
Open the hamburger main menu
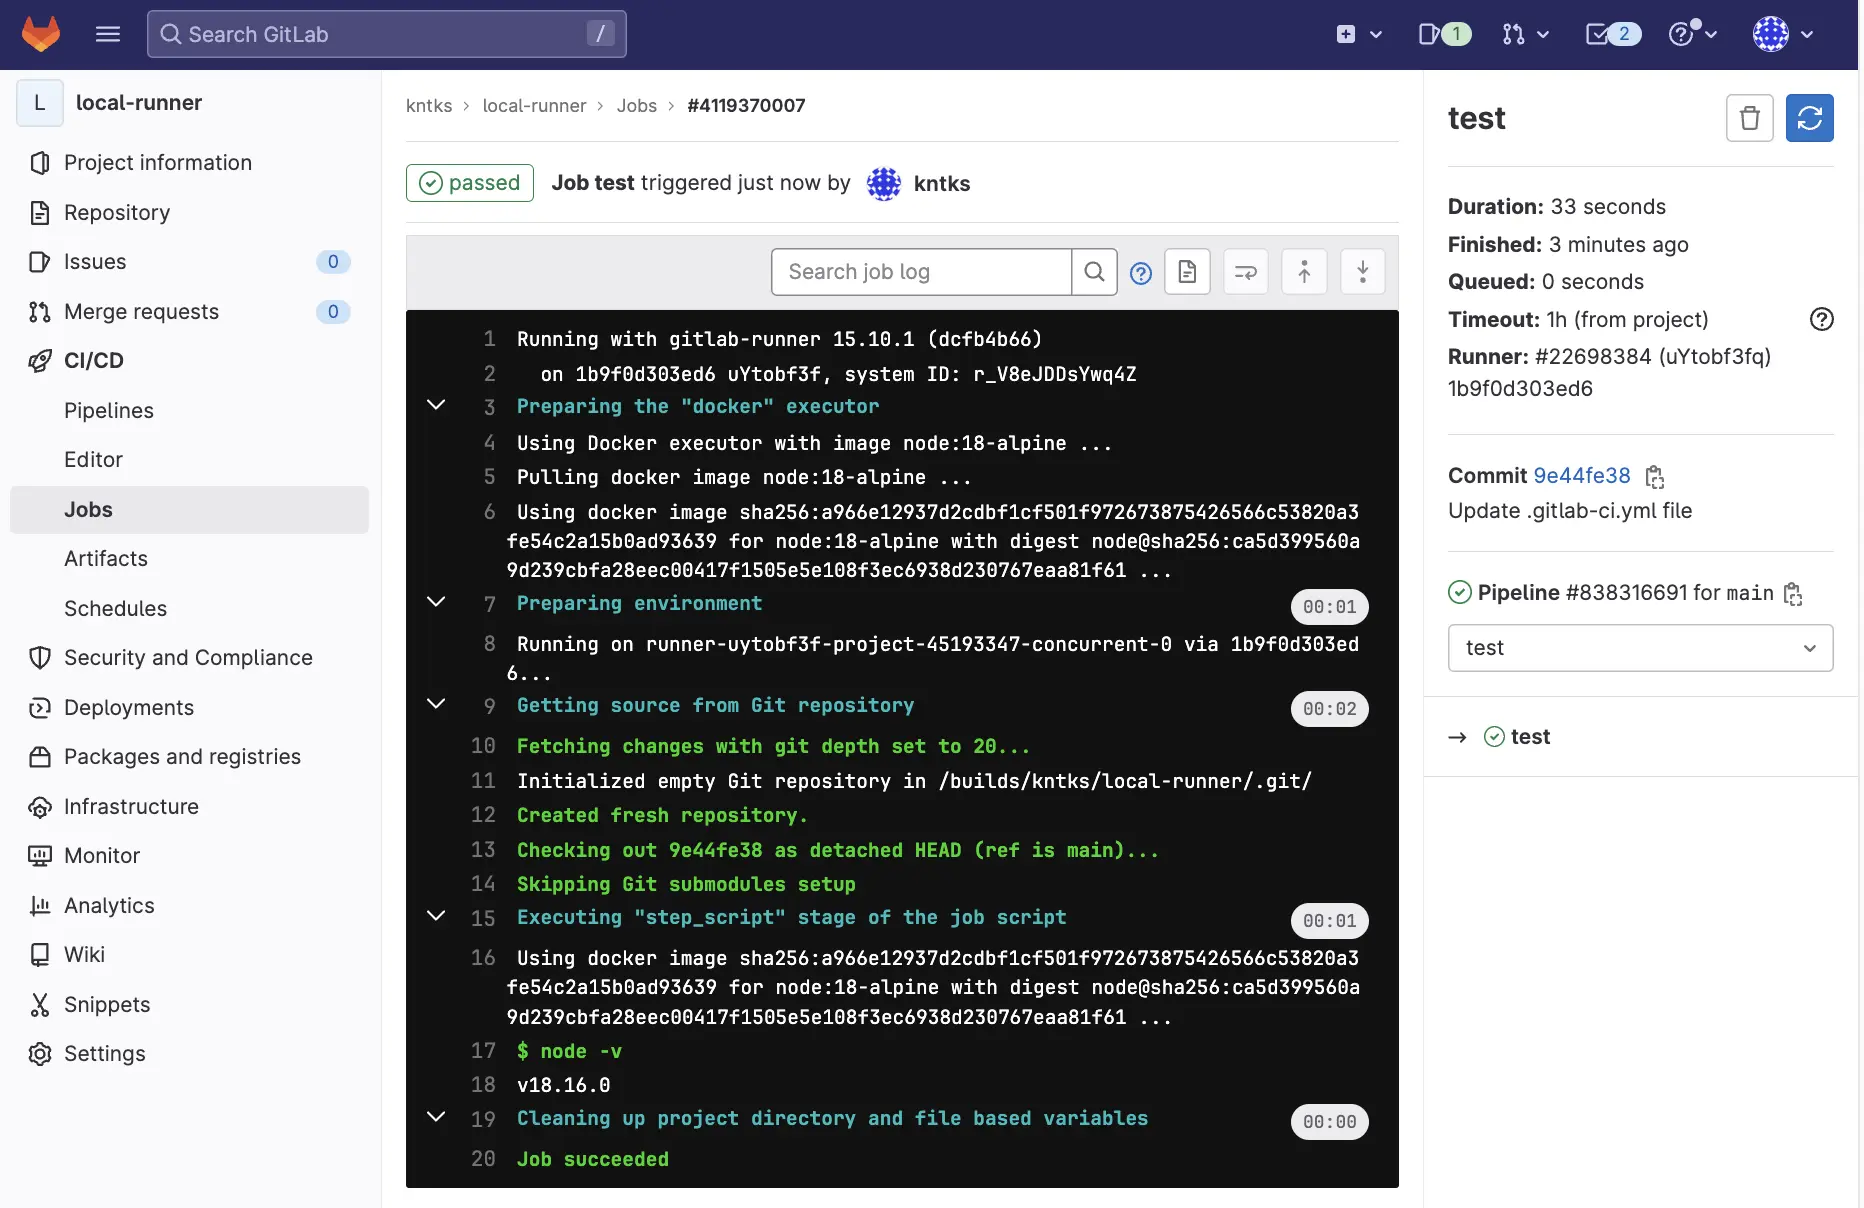[x=108, y=34]
